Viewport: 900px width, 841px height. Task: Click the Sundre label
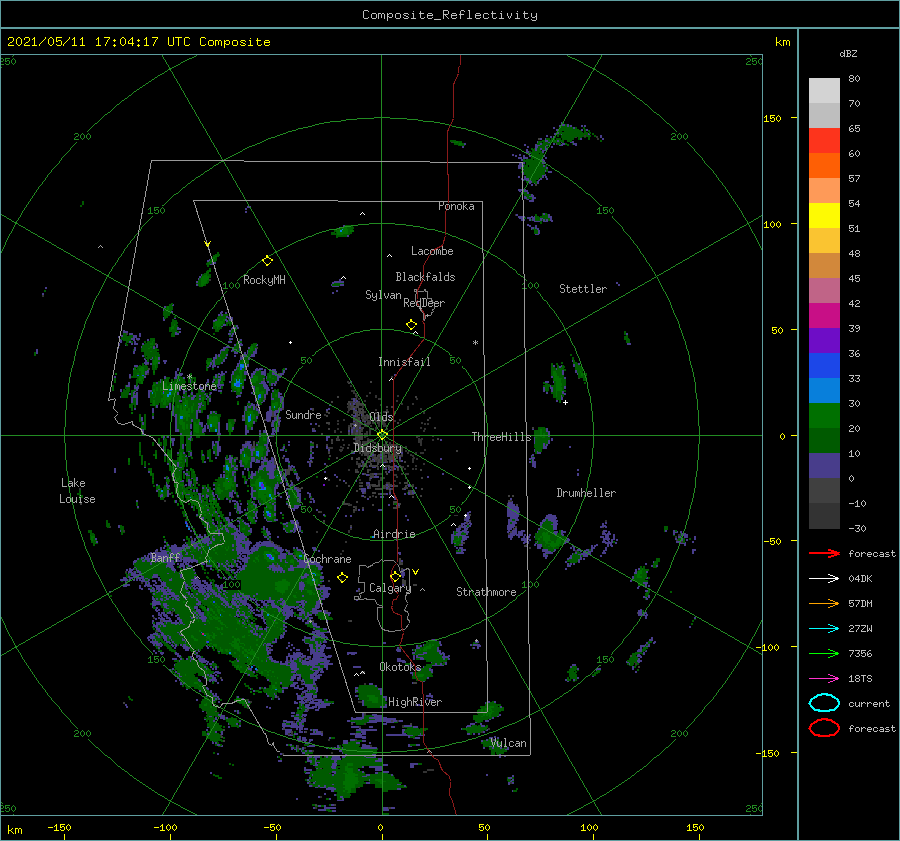coord(303,414)
